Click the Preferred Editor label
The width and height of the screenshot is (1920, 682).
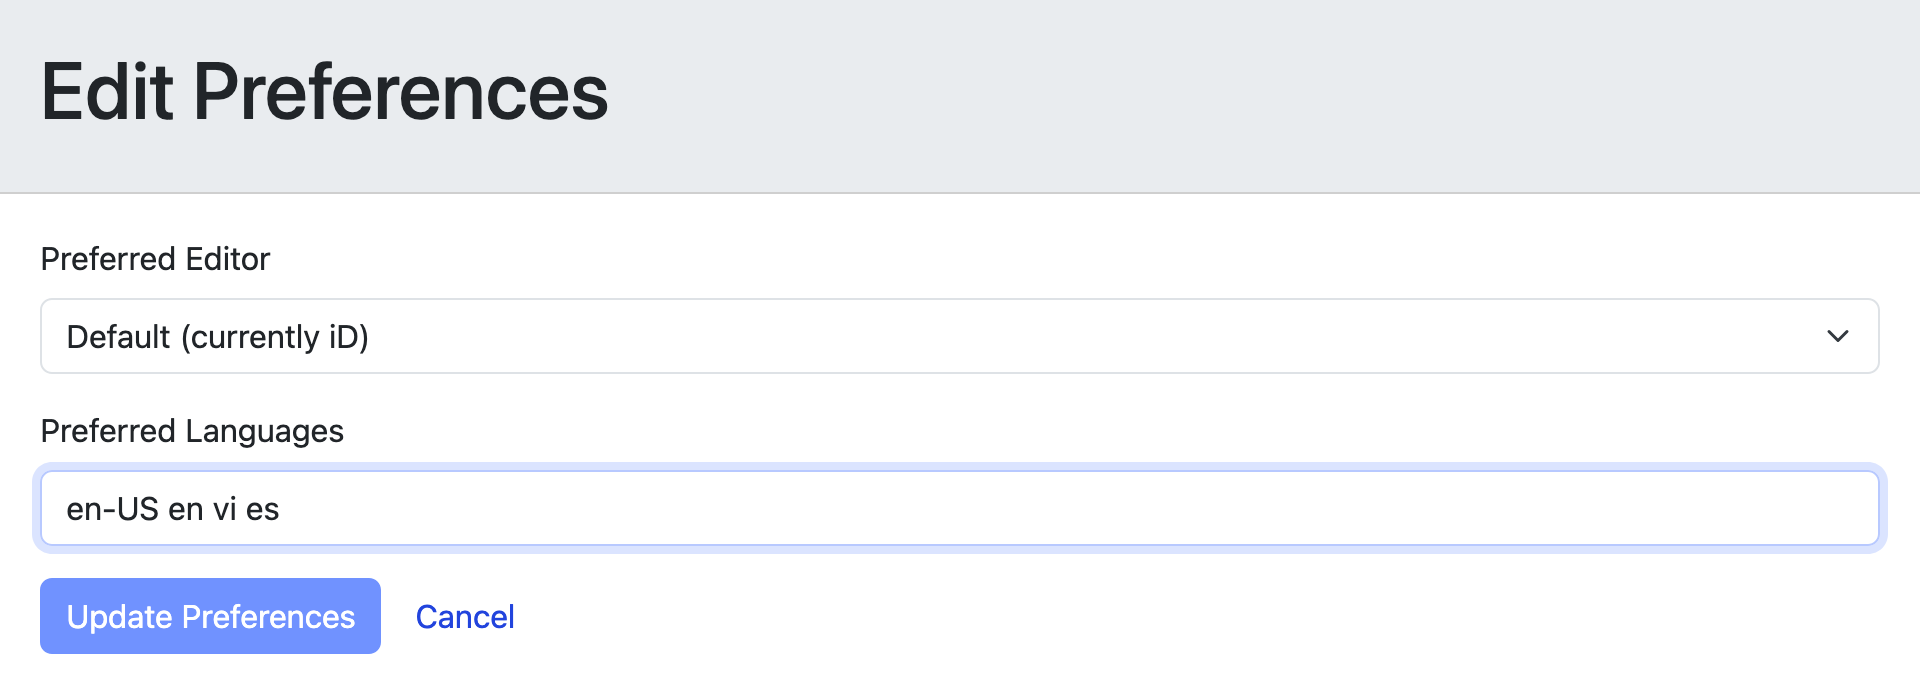(155, 259)
